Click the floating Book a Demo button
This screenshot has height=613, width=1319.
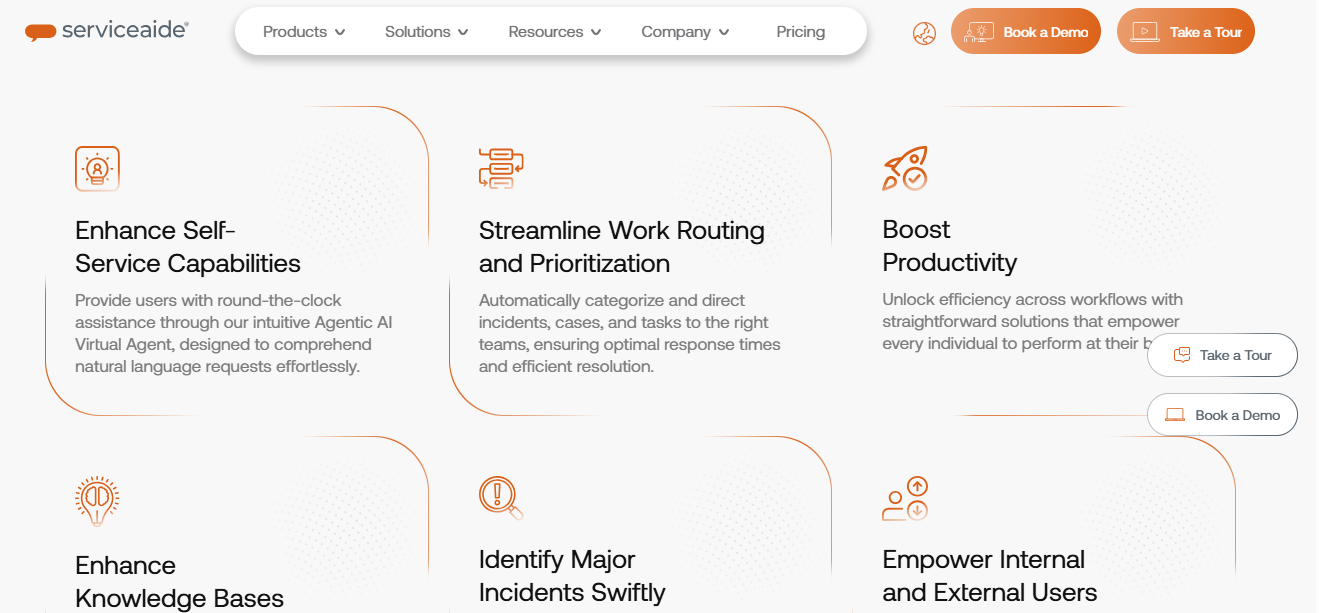[1222, 415]
